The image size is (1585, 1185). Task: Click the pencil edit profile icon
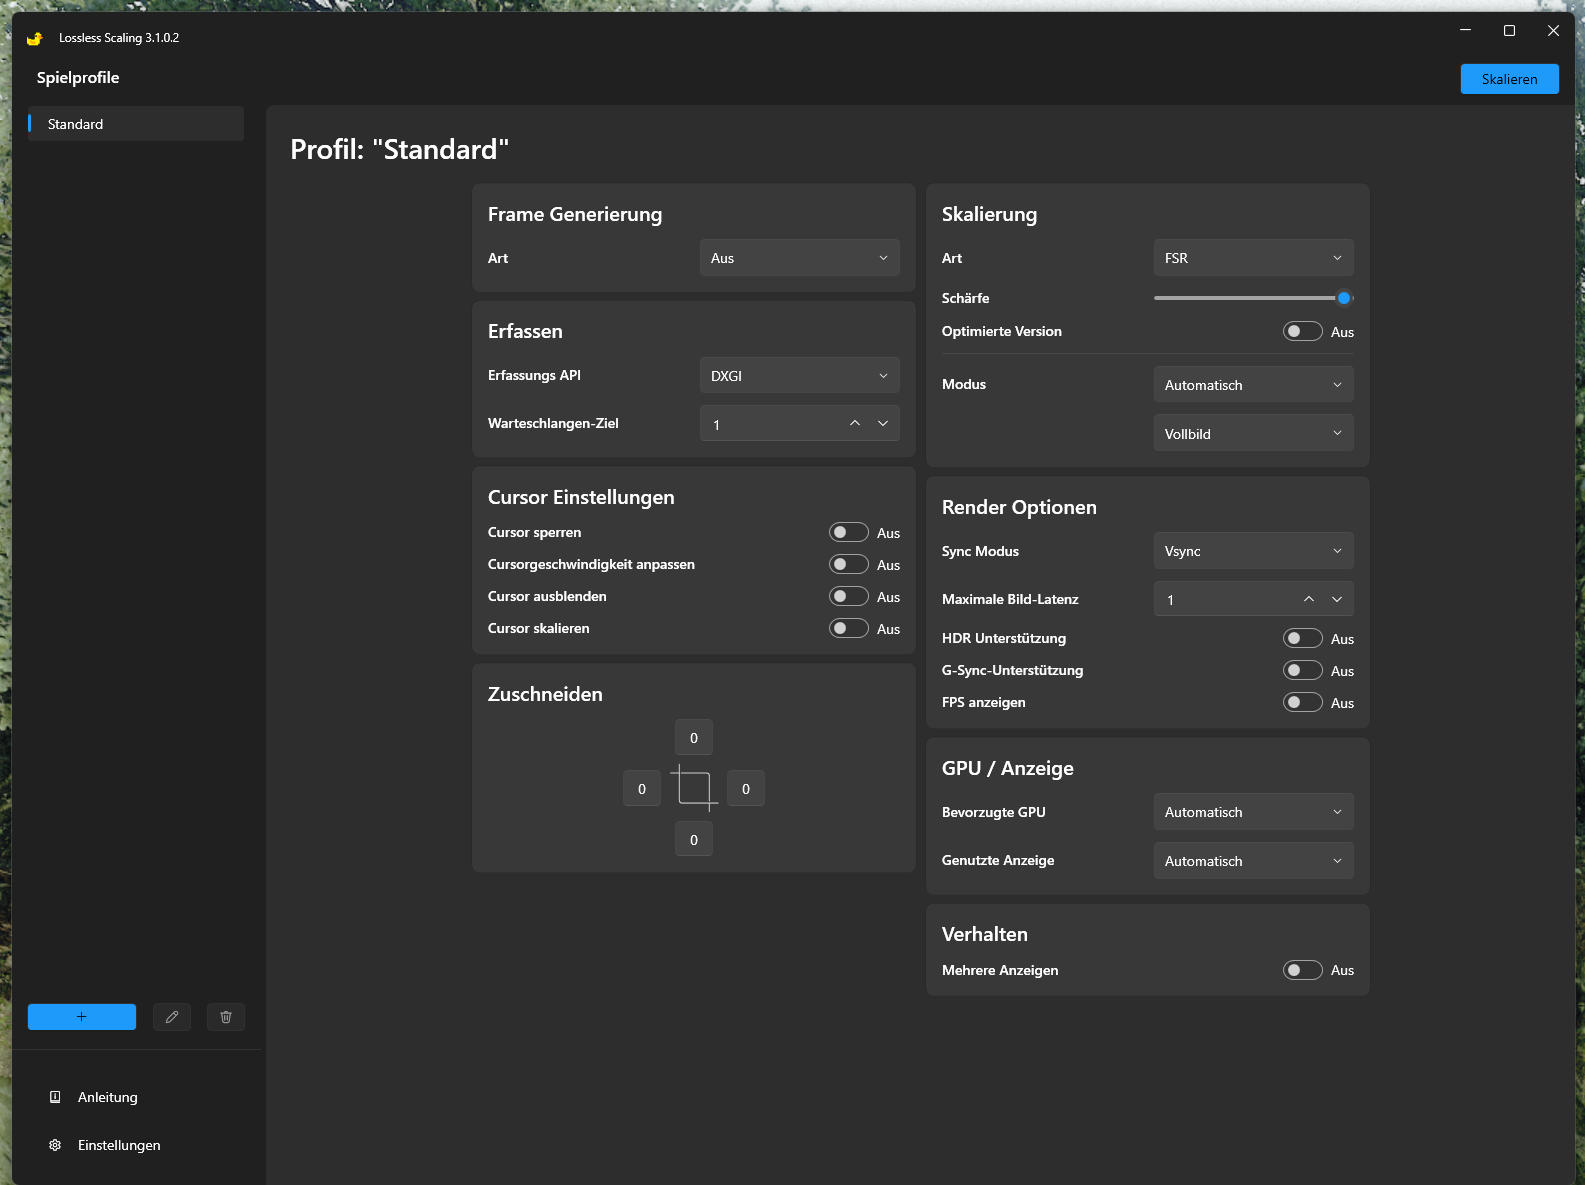(x=172, y=1017)
